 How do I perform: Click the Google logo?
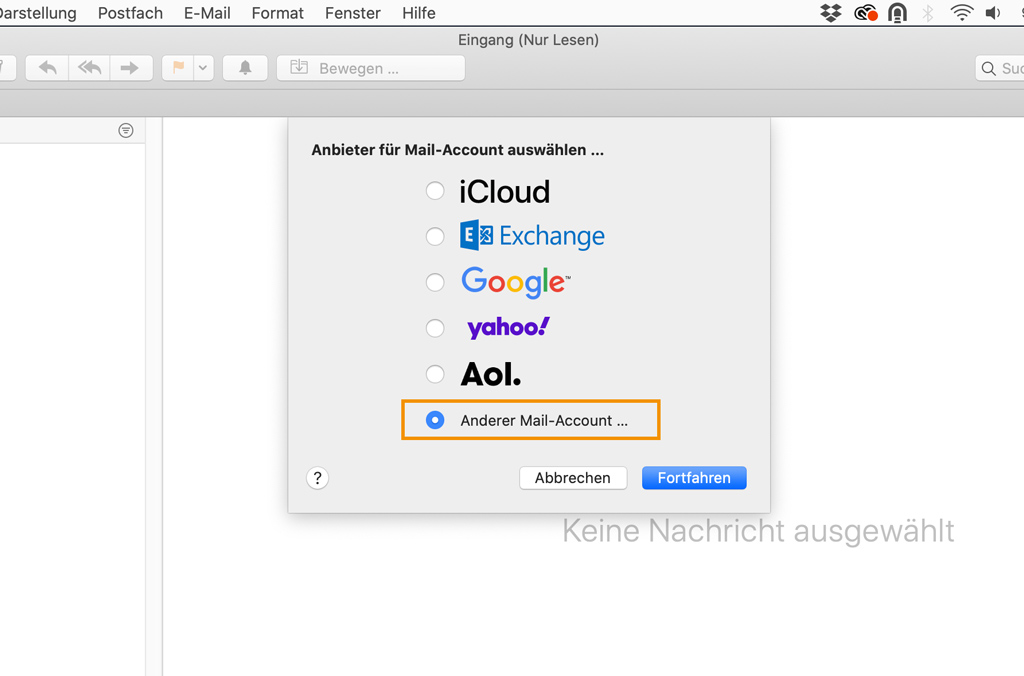tap(516, 282)
